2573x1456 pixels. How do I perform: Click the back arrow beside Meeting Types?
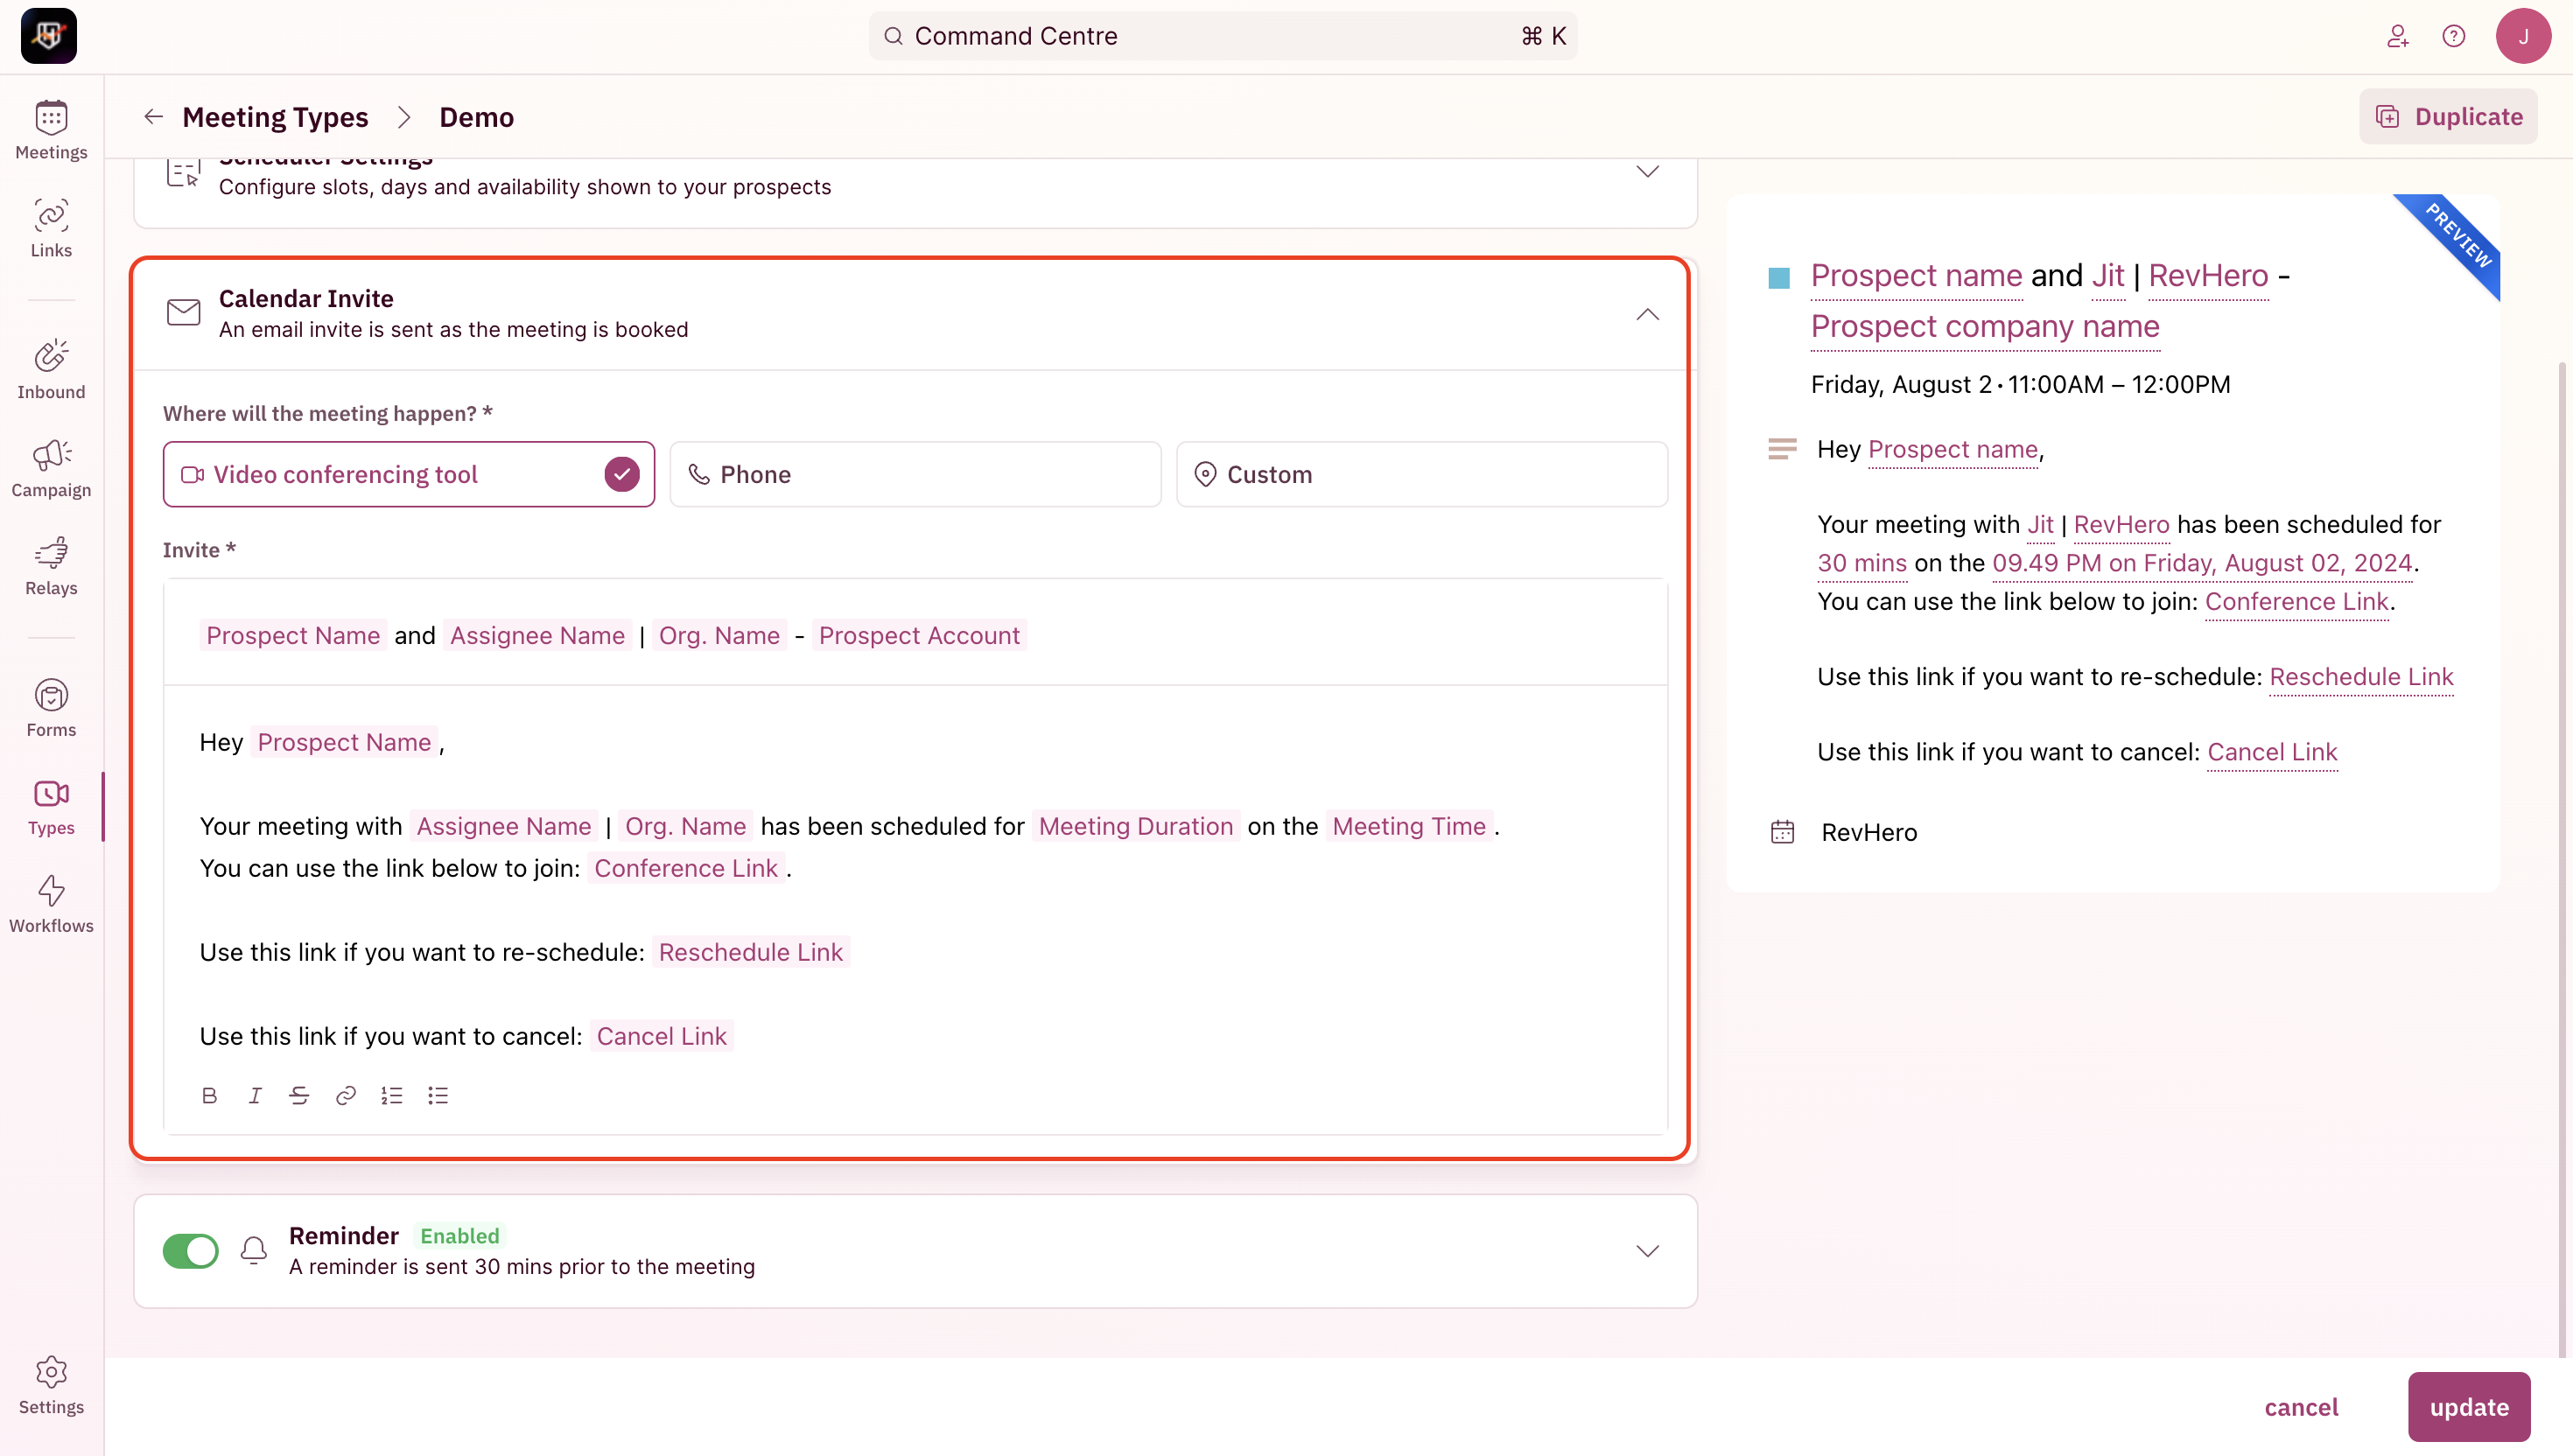(x=153, y=117)
